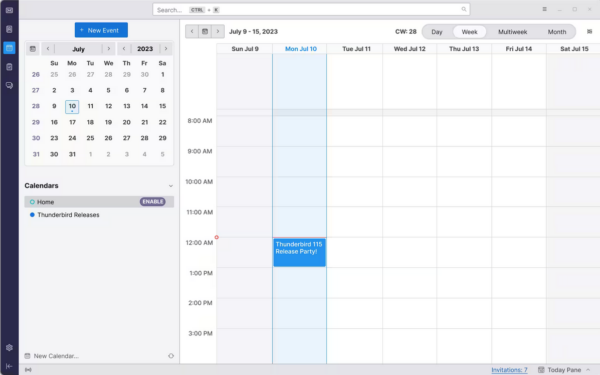Toggle the Today Pane
Image resolution: width=600 pixels, height=375 pixels.
coord(564,370)
